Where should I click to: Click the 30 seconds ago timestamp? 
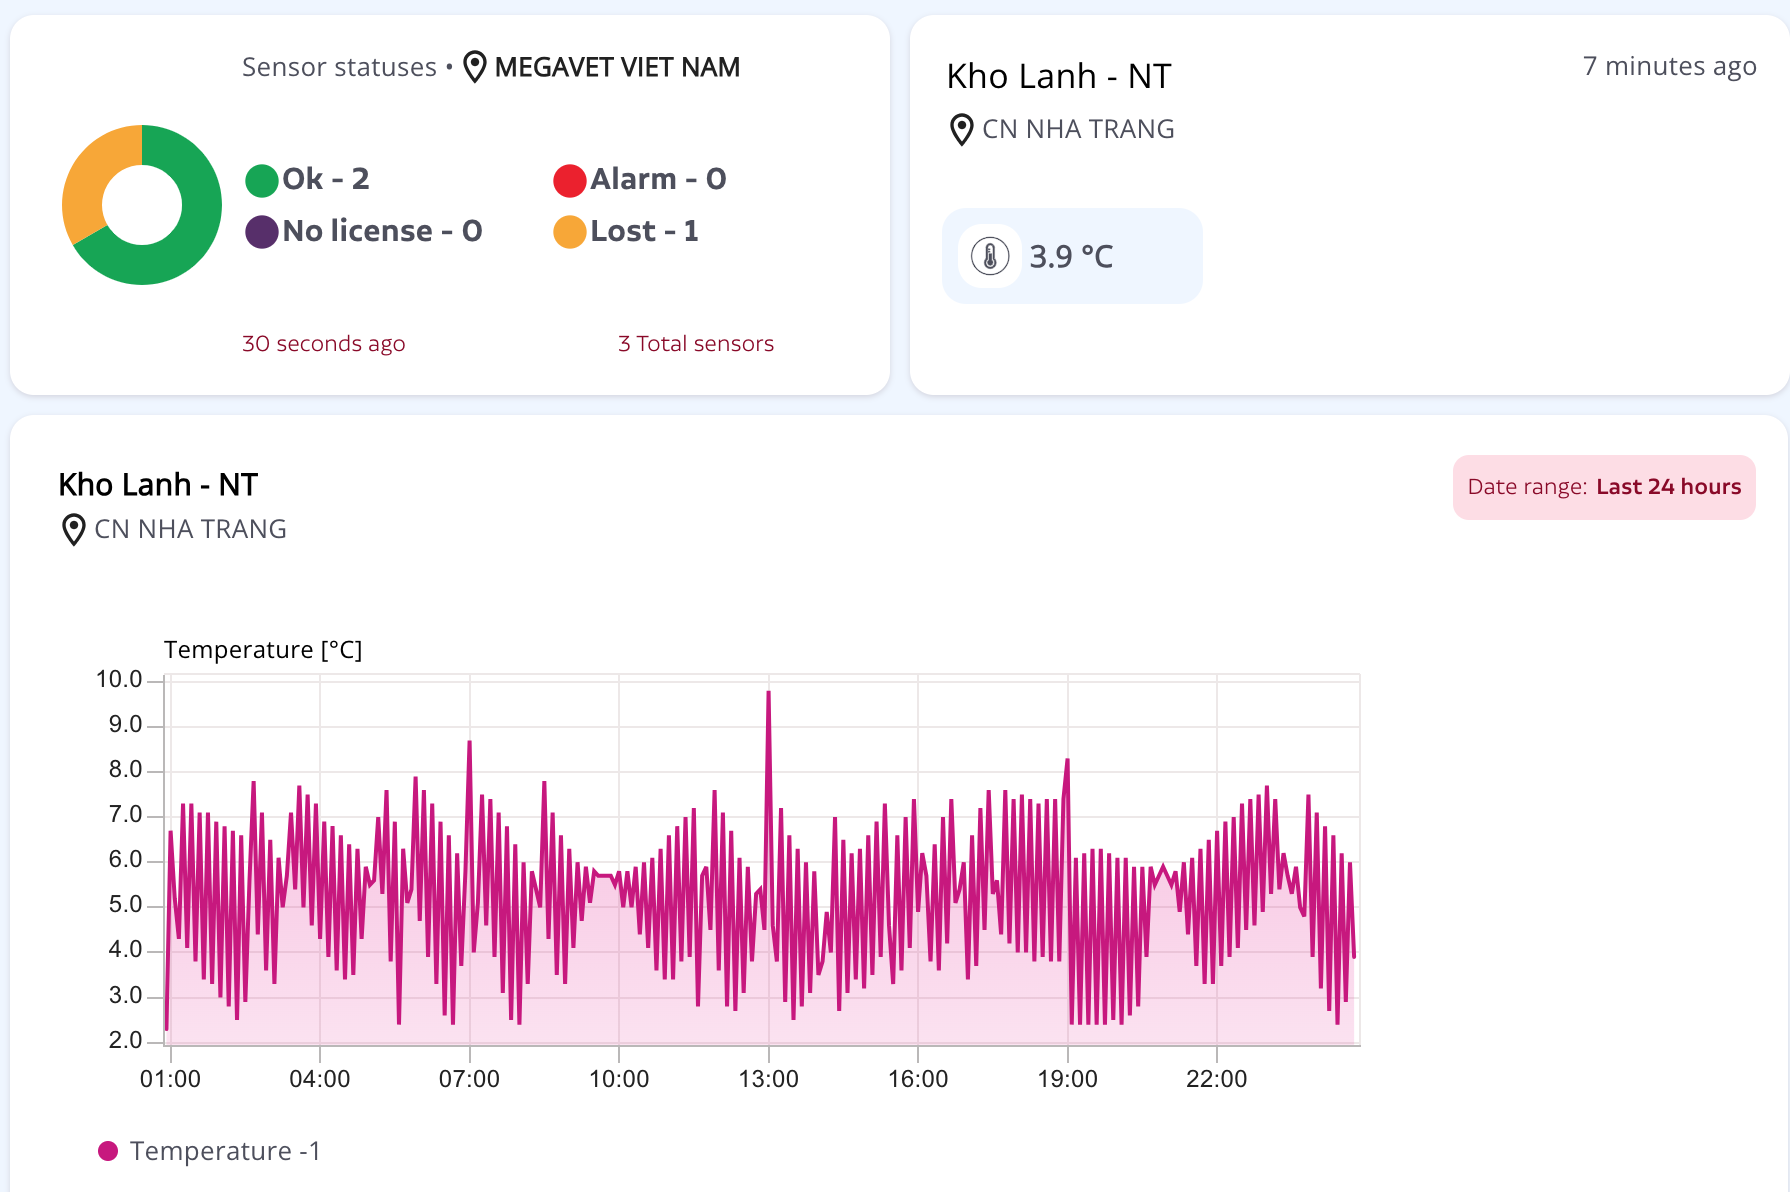click(324, 344)
